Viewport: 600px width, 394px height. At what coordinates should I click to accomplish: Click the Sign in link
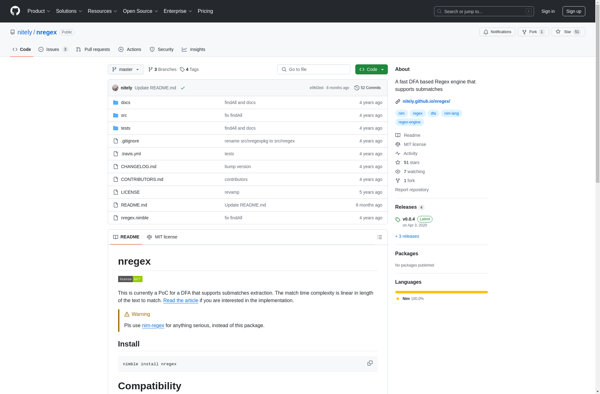click(x=548, y=11)
